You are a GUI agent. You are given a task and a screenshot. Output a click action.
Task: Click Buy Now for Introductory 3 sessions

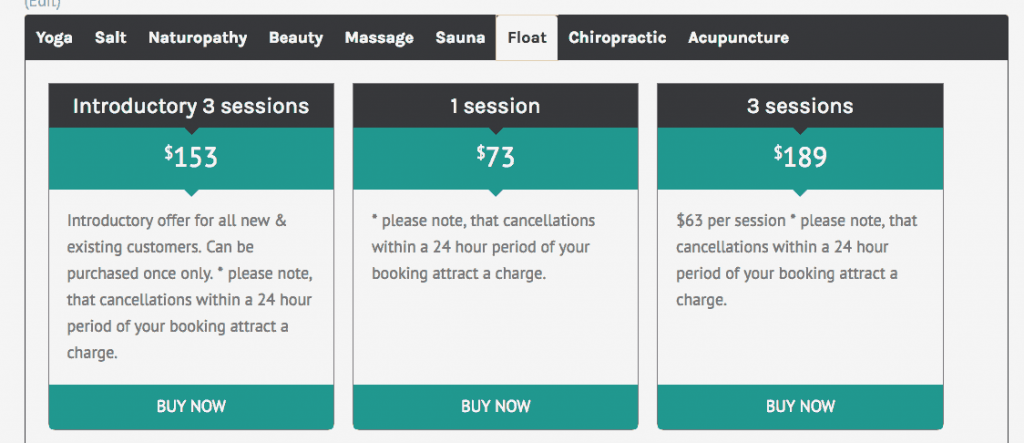click(191, 406)
